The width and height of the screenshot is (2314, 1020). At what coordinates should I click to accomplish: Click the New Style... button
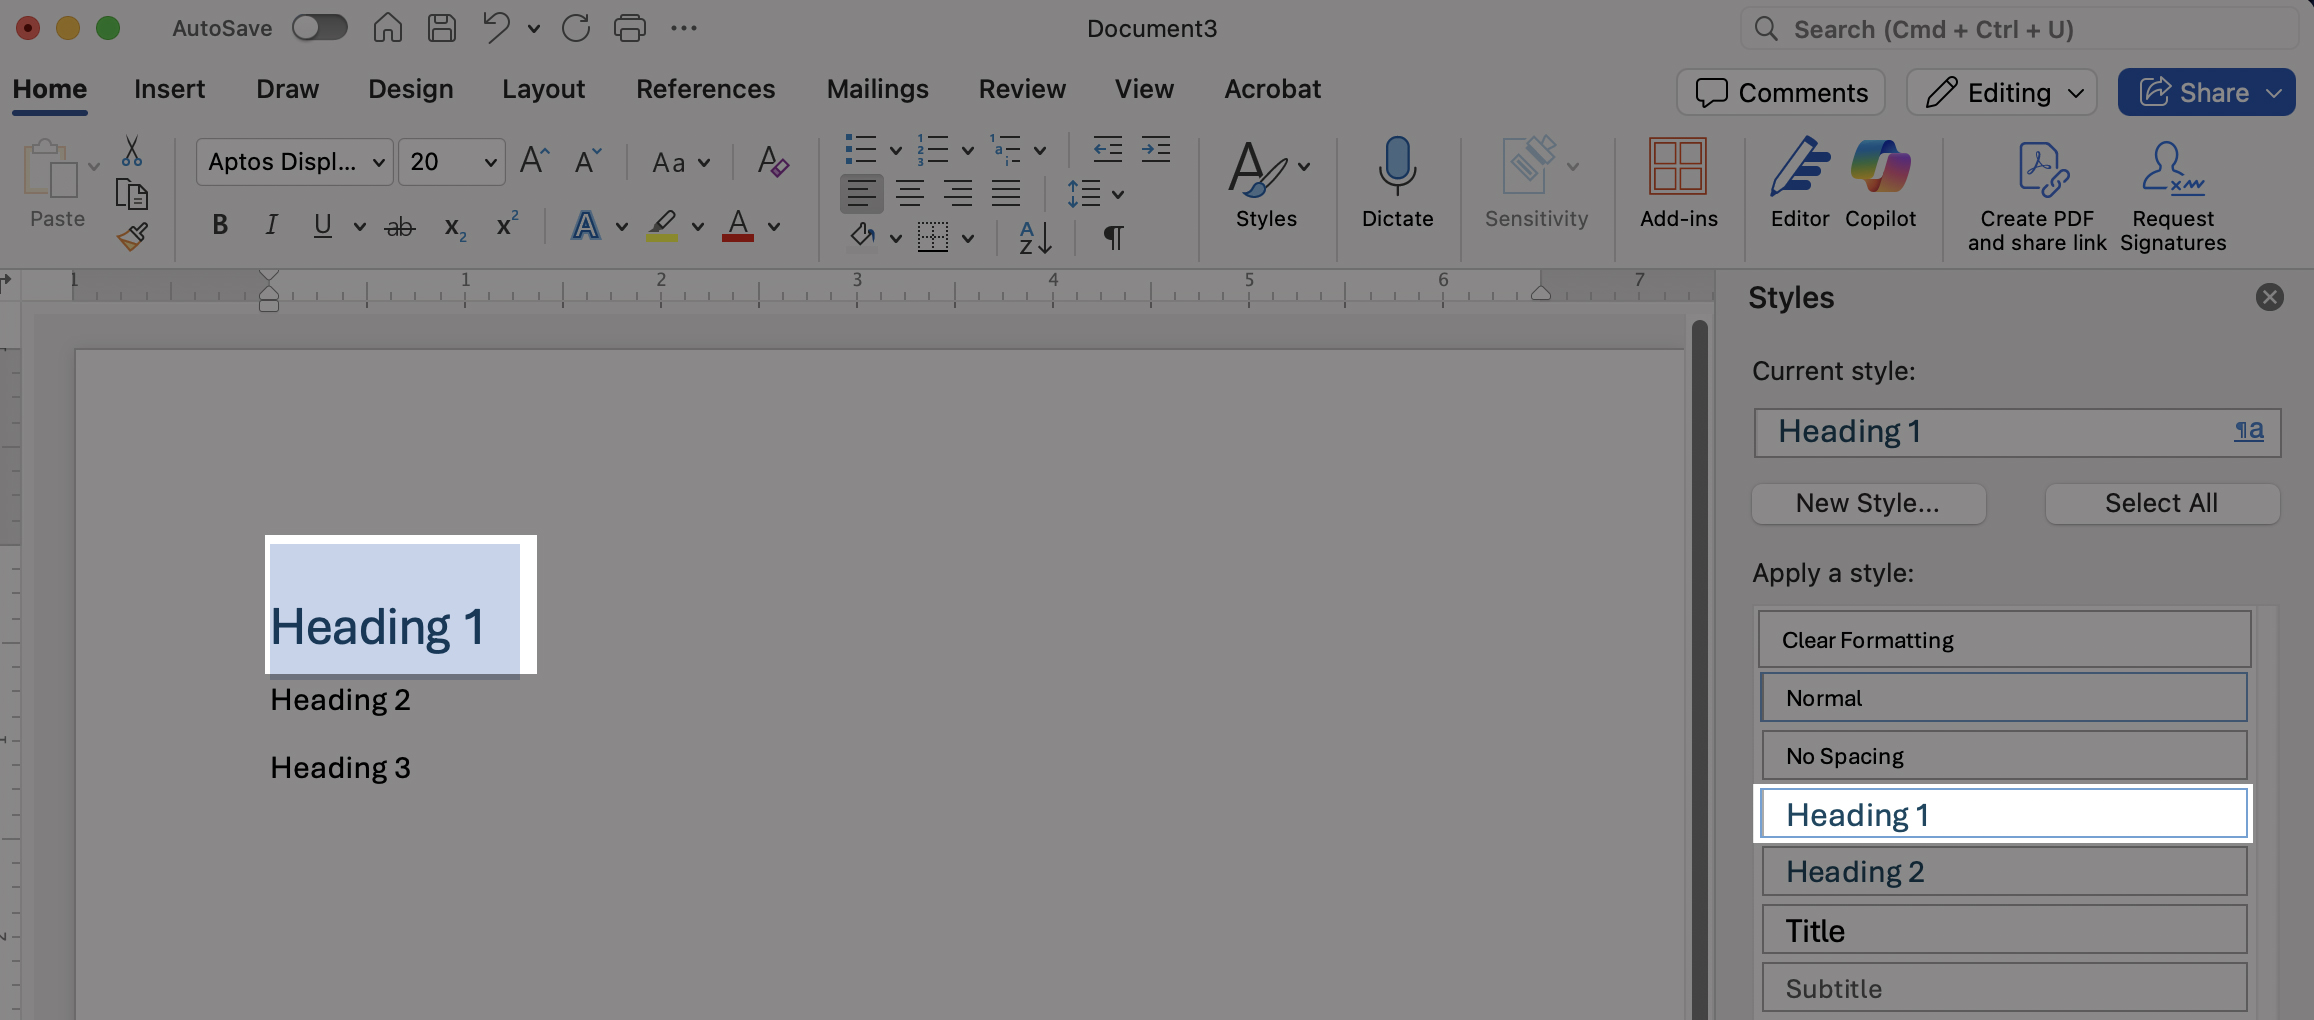(1867, 503)
